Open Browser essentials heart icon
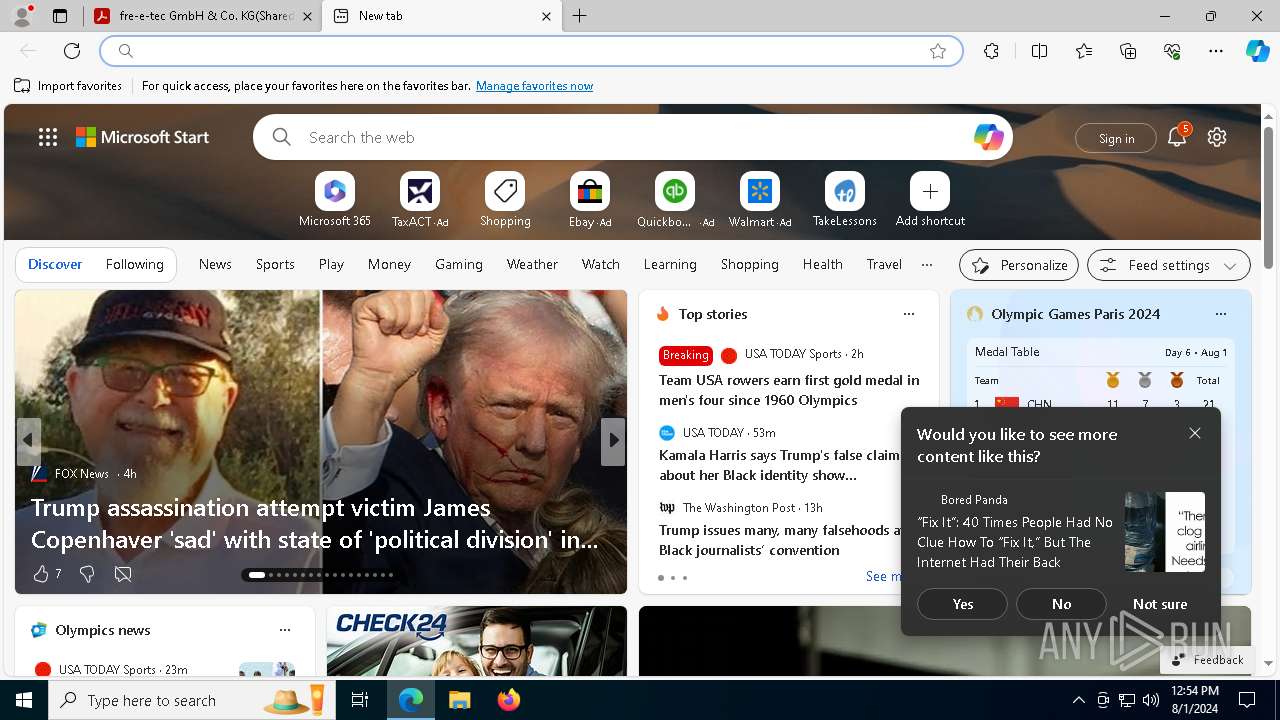 pos(1172,51)
